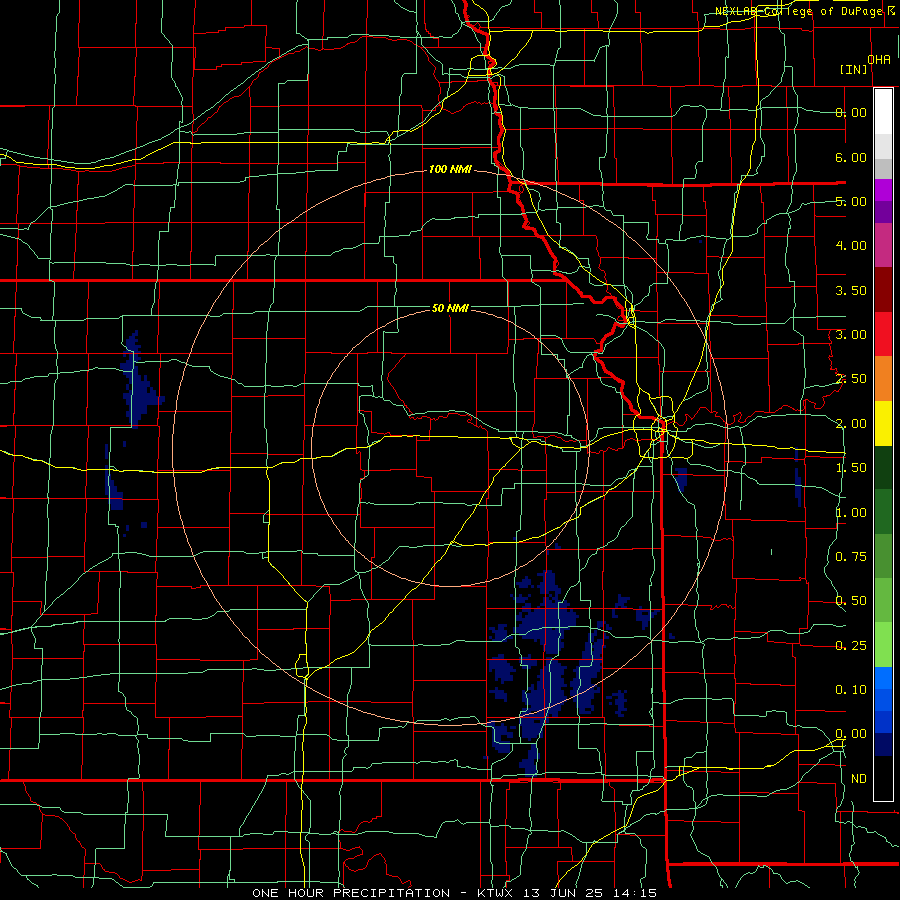The image size is (900, 900).
Task: Click the 3.00 legend value
Action: point(851,335)
